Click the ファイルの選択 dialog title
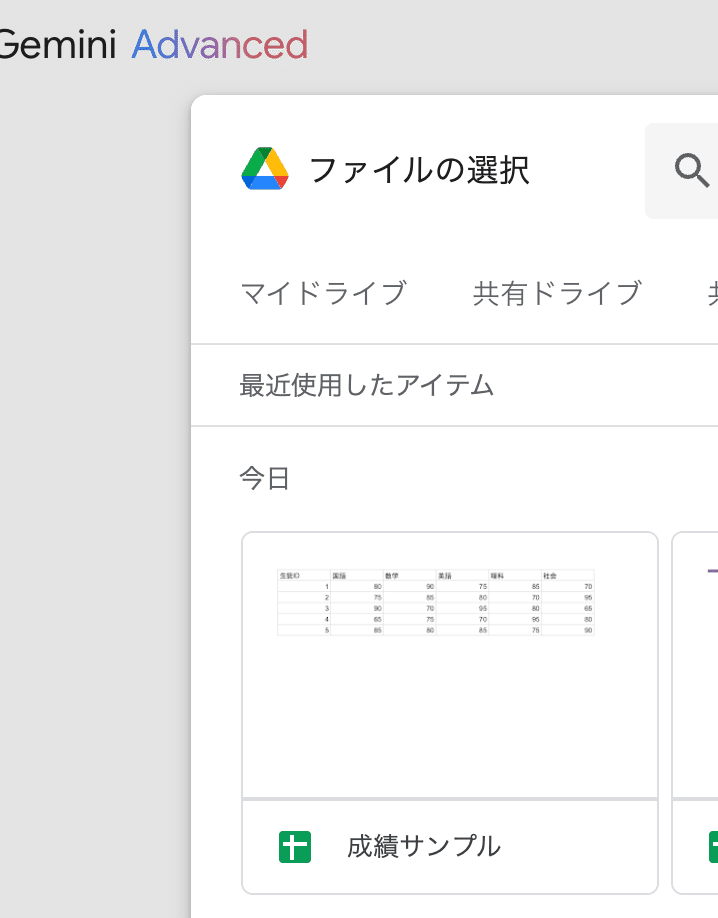This screenshot has width=718, height=918. [419, 170]
